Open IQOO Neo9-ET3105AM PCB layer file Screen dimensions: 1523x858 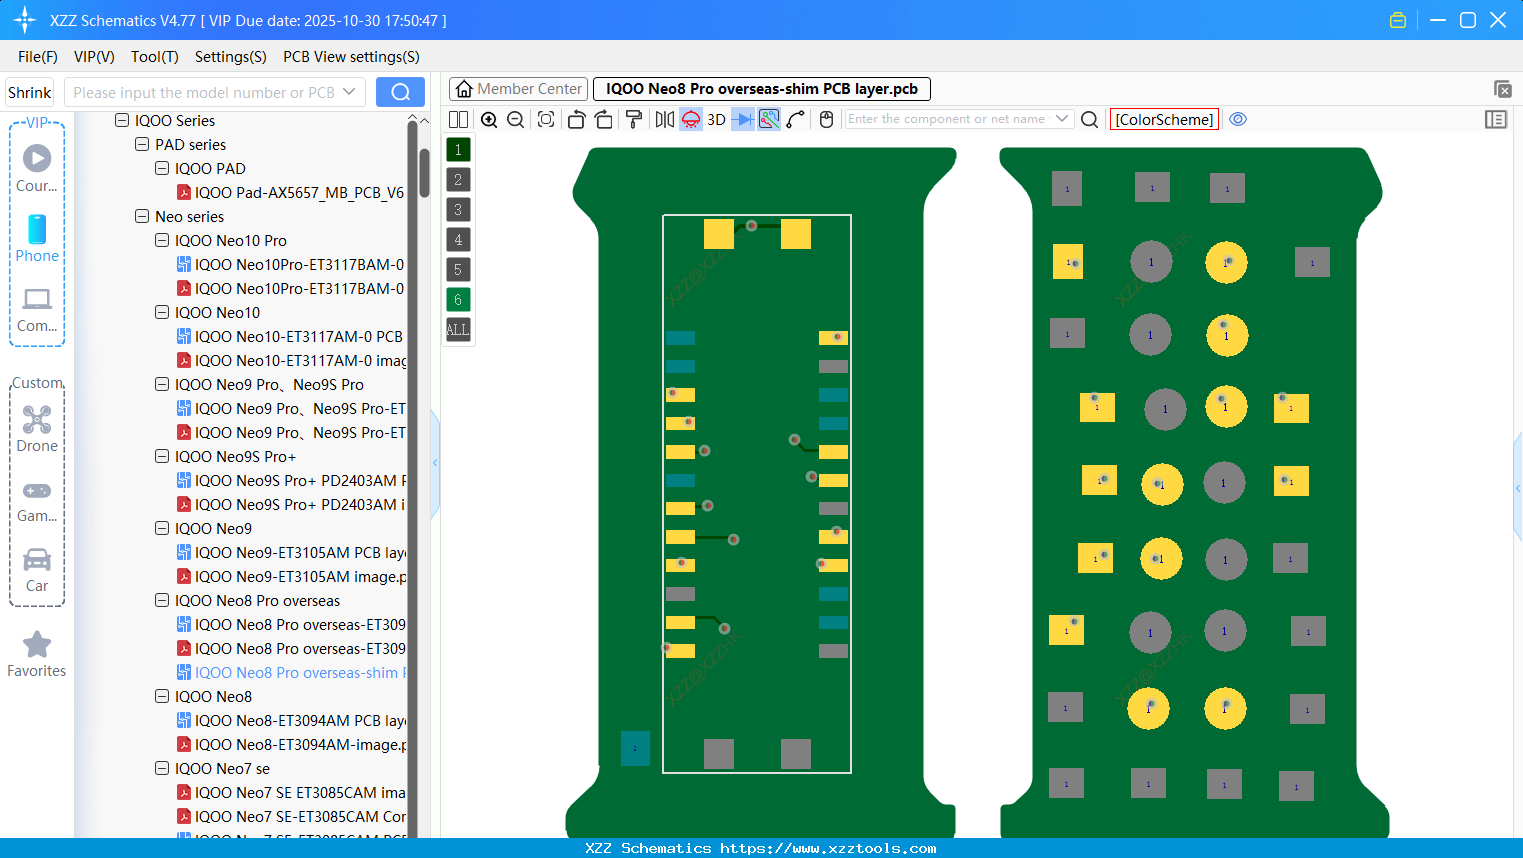coord(291,552)
